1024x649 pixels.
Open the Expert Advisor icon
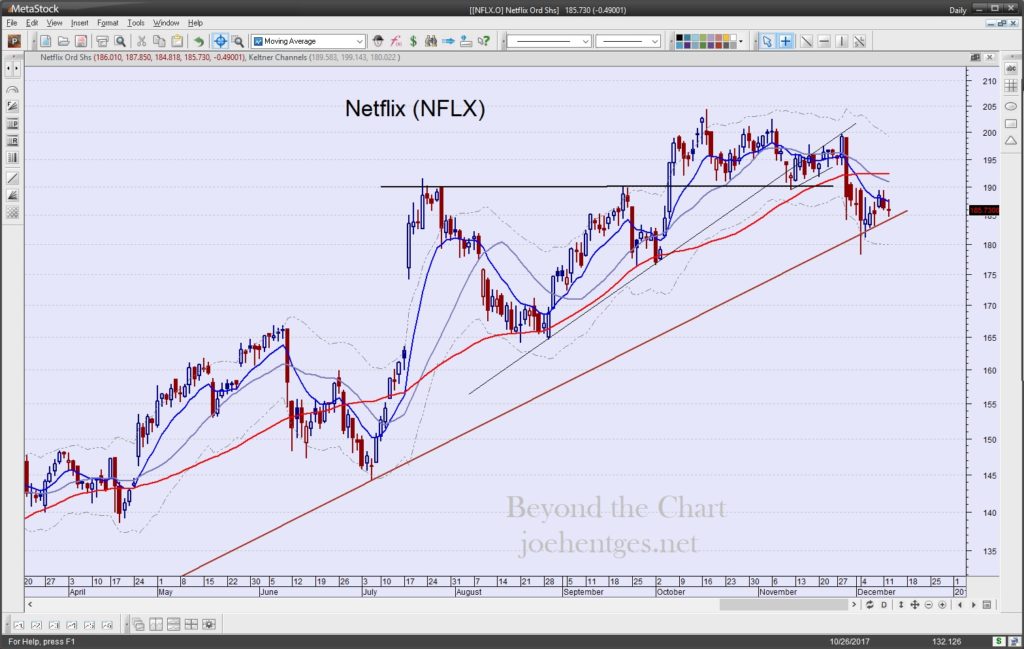click(x=378, y=41)
